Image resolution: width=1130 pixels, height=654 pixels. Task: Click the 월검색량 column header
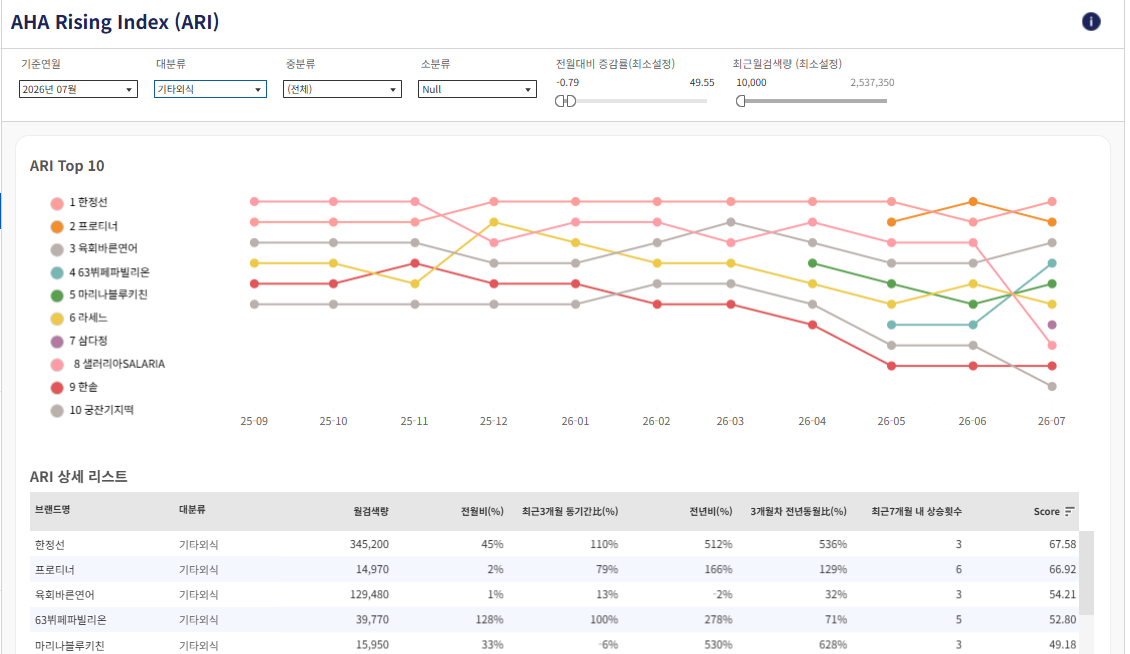(x=370, y=511)
